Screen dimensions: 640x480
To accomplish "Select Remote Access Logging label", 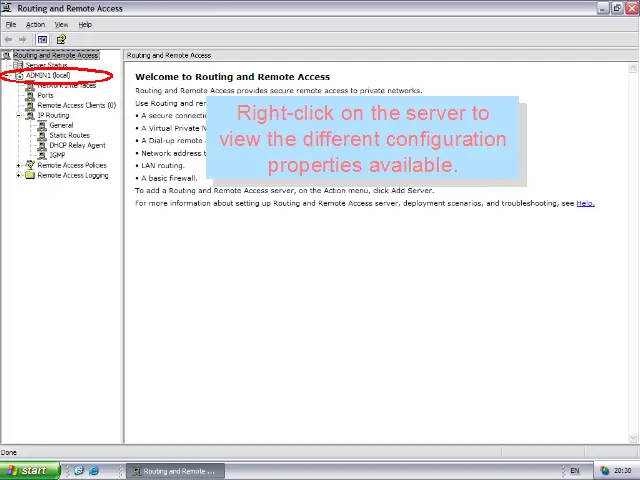I will coord(73,176).
